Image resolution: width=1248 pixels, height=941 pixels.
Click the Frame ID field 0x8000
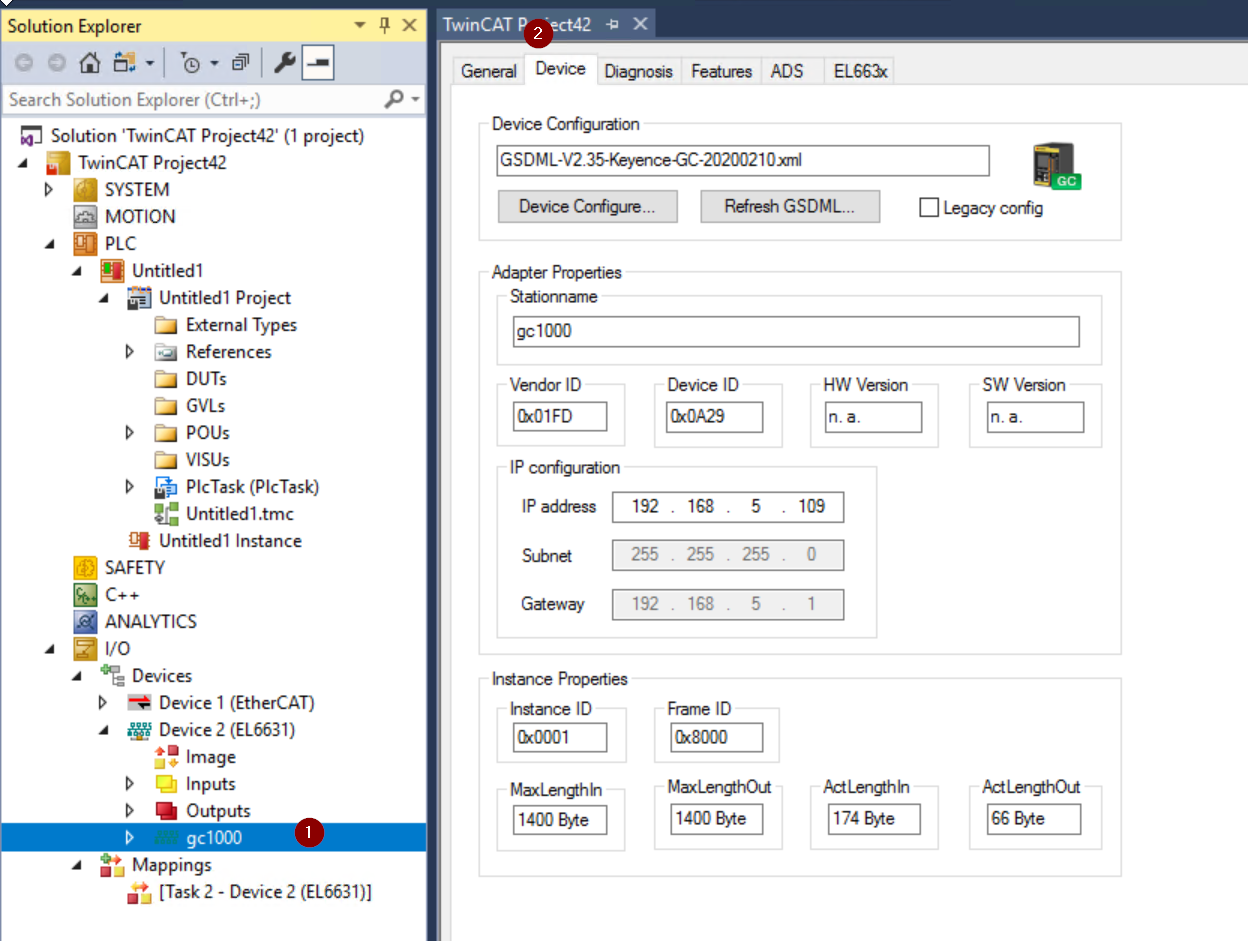(716, 737)
